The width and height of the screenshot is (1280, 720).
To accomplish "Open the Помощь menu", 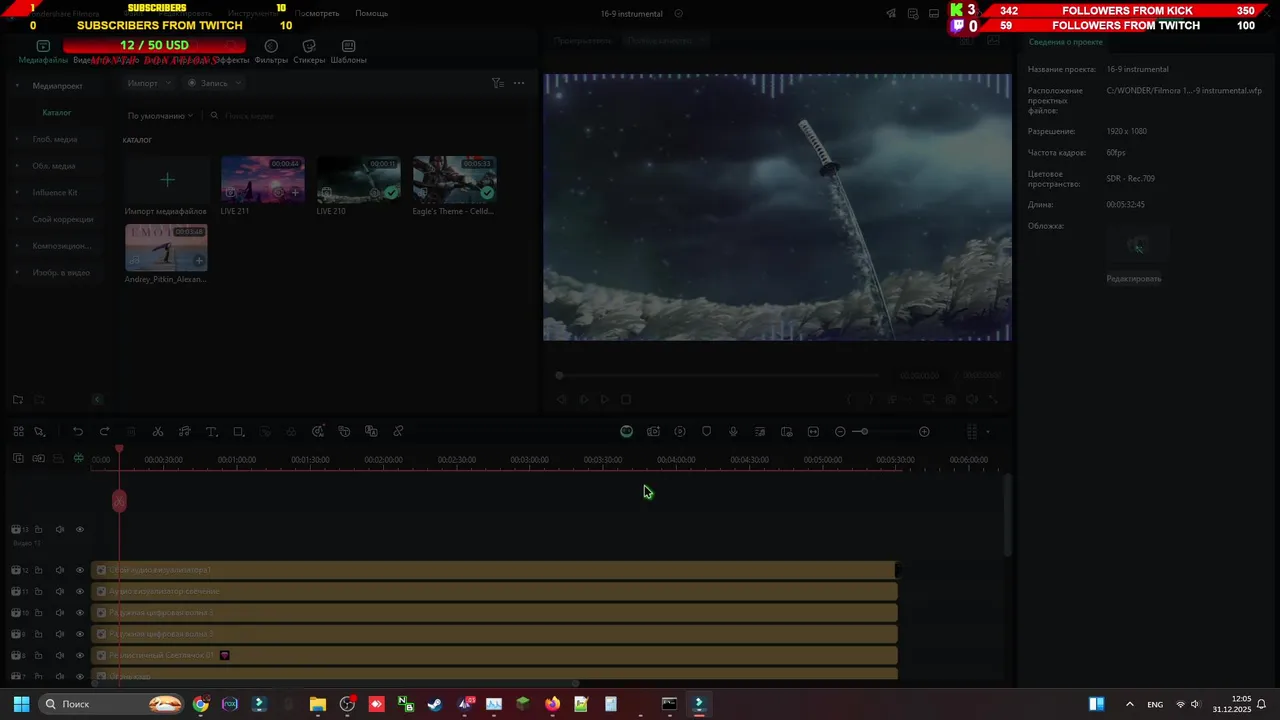I will click(372, 13).
